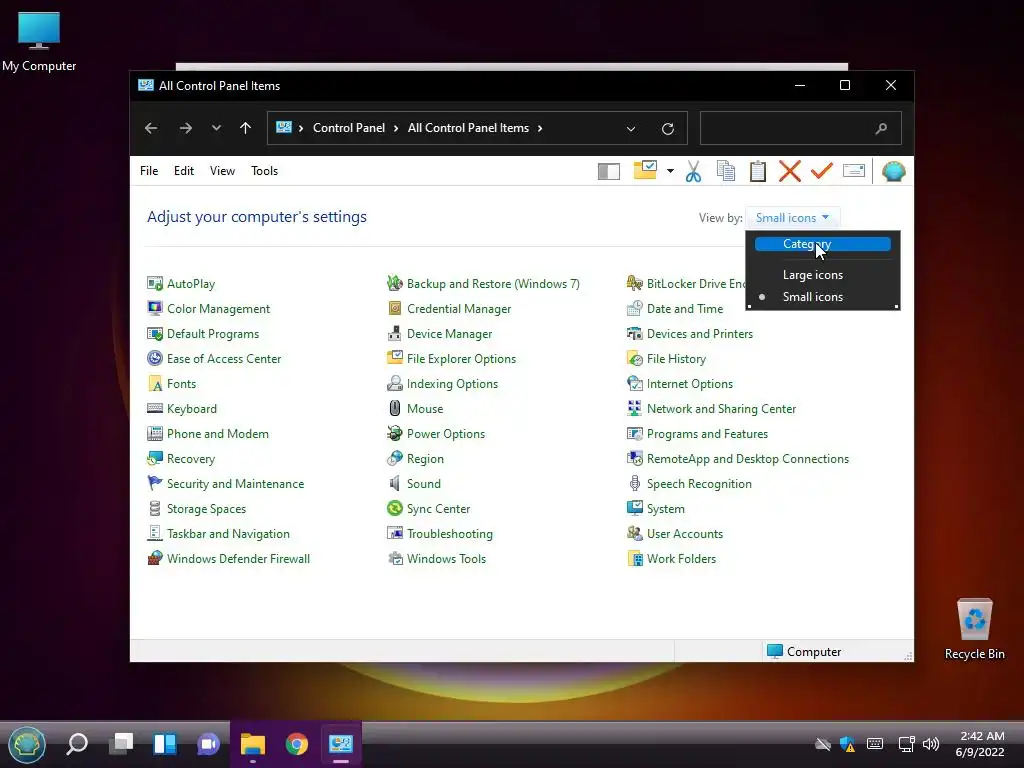The height and width of the screenshot is (768, 1024).
Task: Open Troubleshooting link
Action: click(449, 534)
